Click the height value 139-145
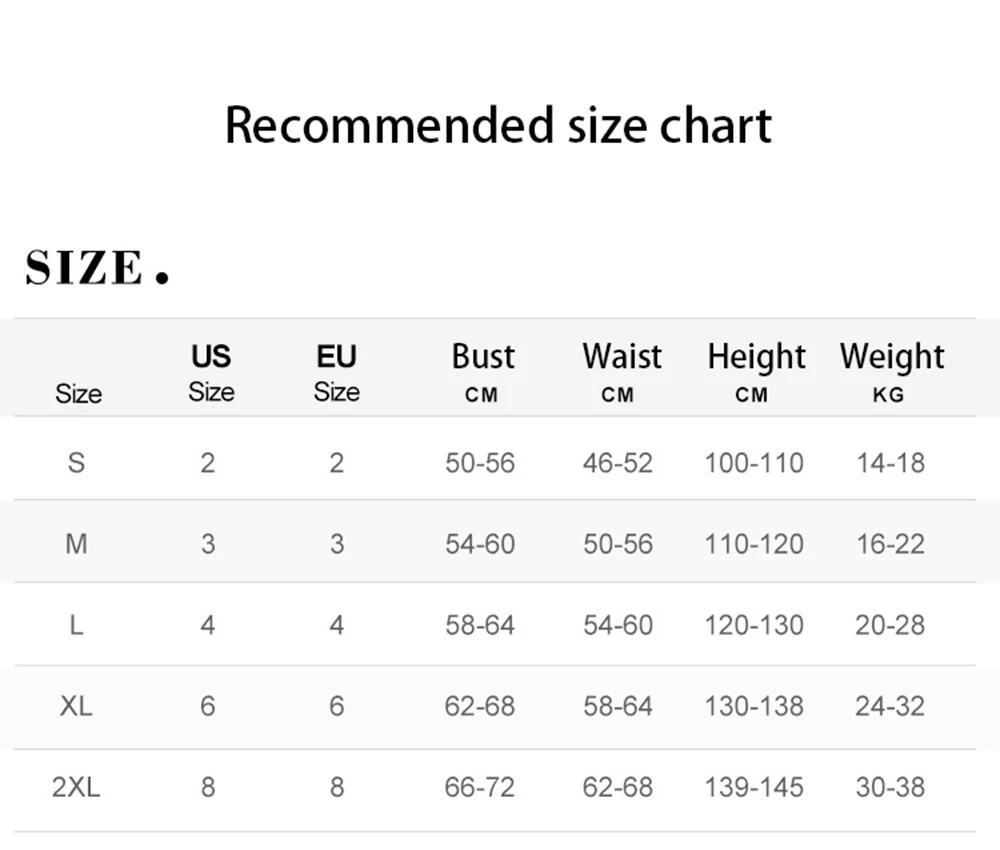Image resolution: width=1000 pixels, height=850 pixels. pos(754,787)
